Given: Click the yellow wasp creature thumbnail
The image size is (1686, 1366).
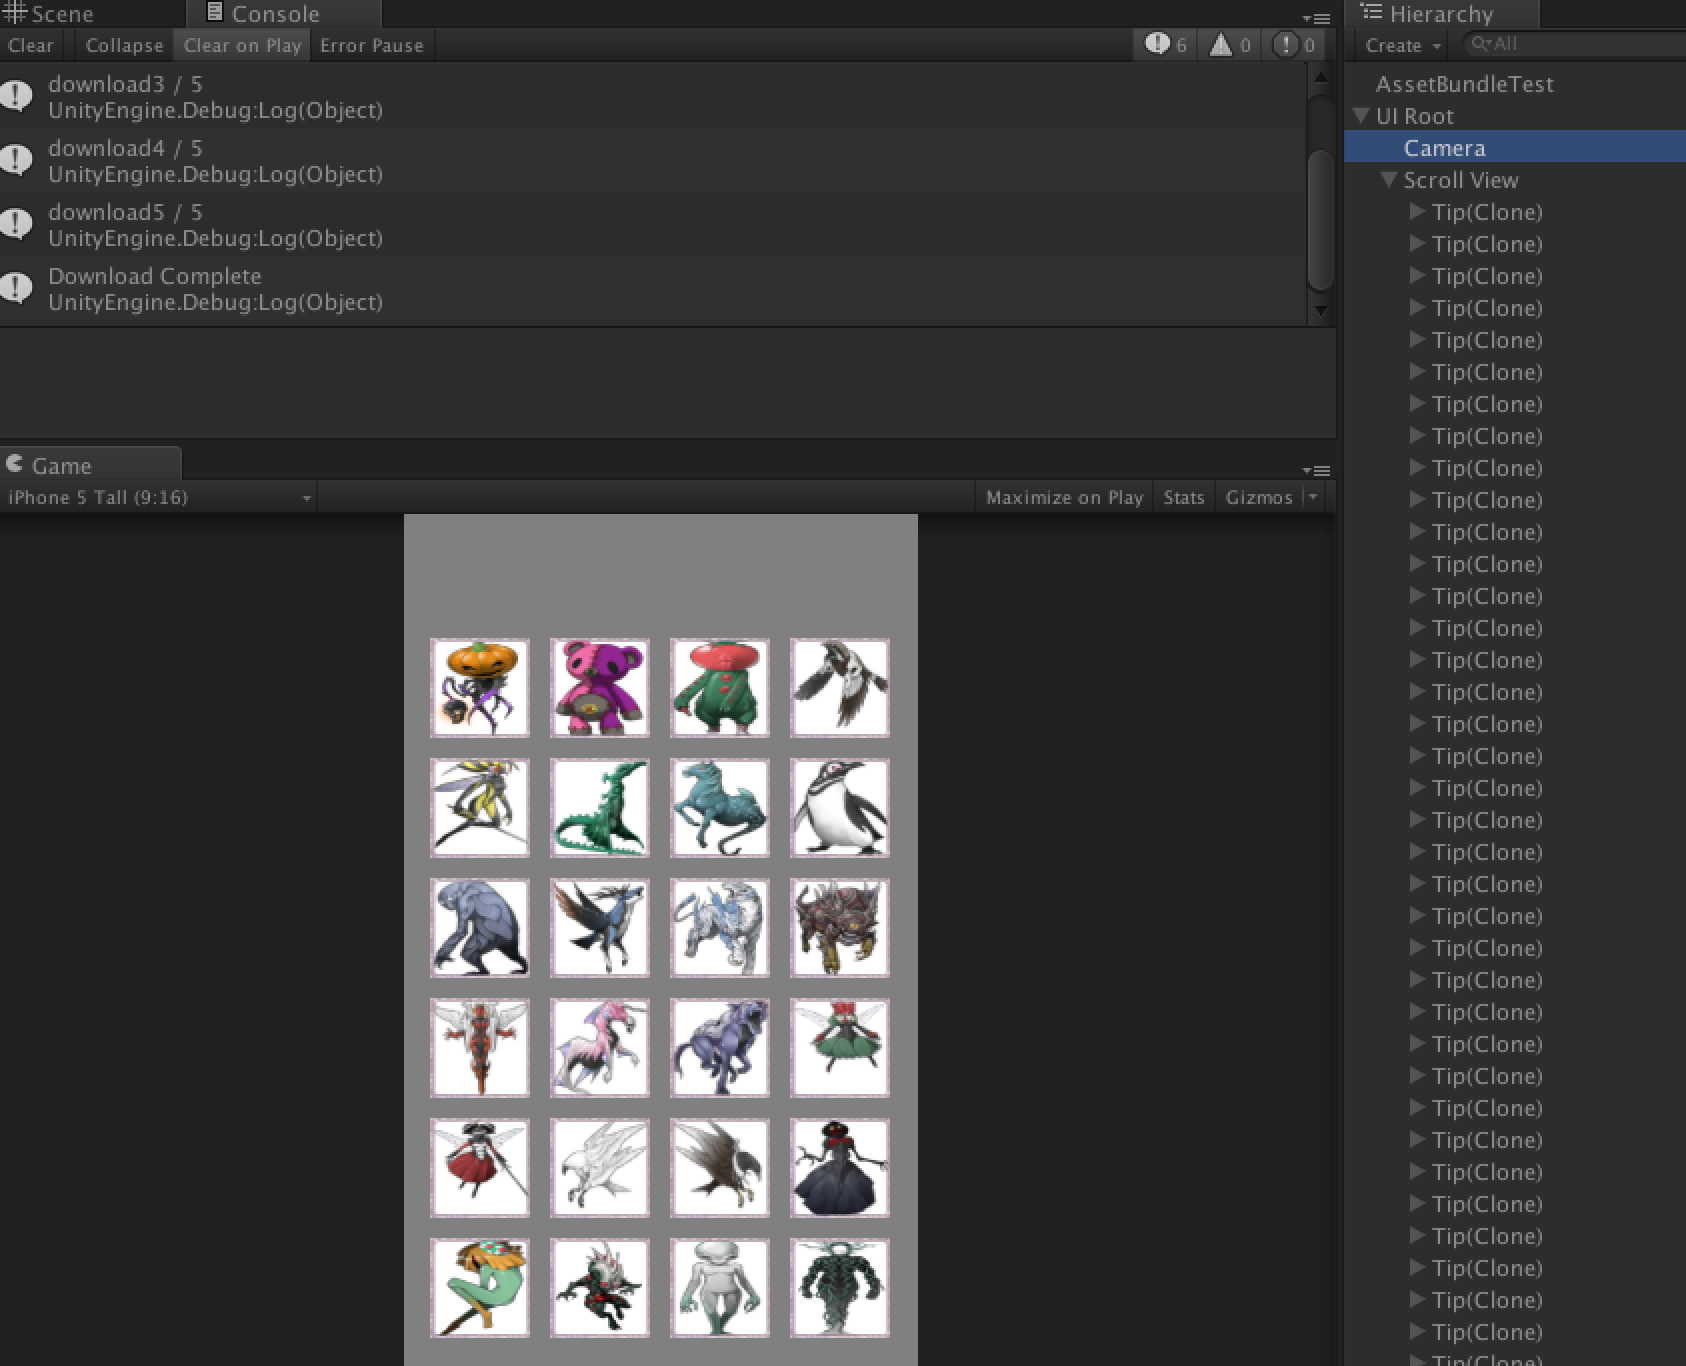Looking at the screenshot, I should tap(480, 808).
